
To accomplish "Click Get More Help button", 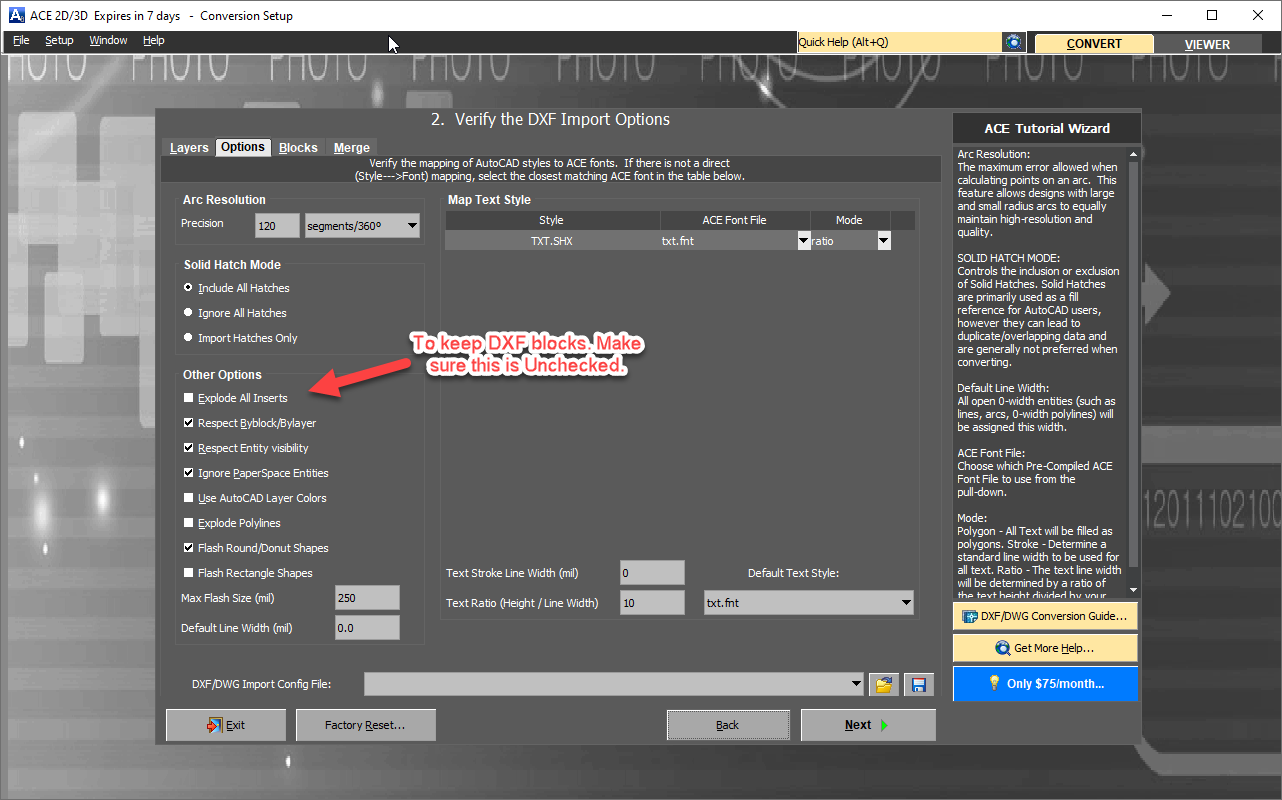I will point(1045,648).
